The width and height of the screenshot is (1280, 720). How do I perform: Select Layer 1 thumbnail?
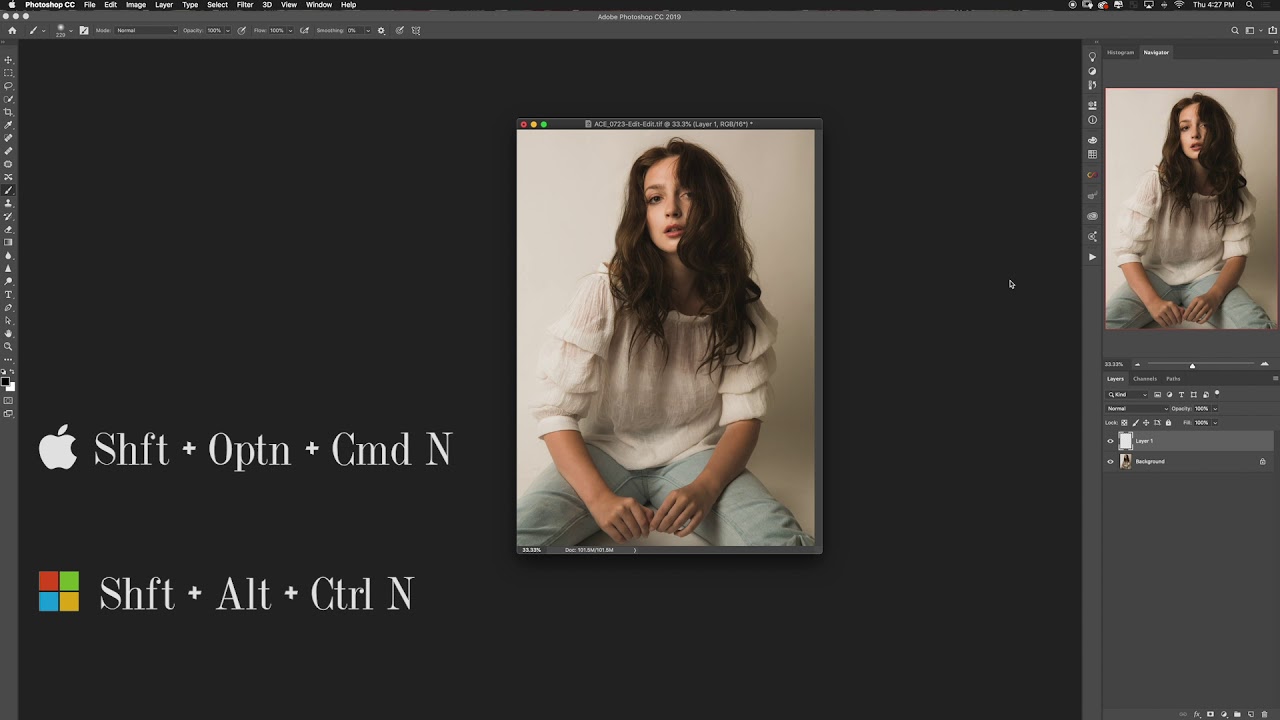pyautogui.click(x=1126, y=441)
